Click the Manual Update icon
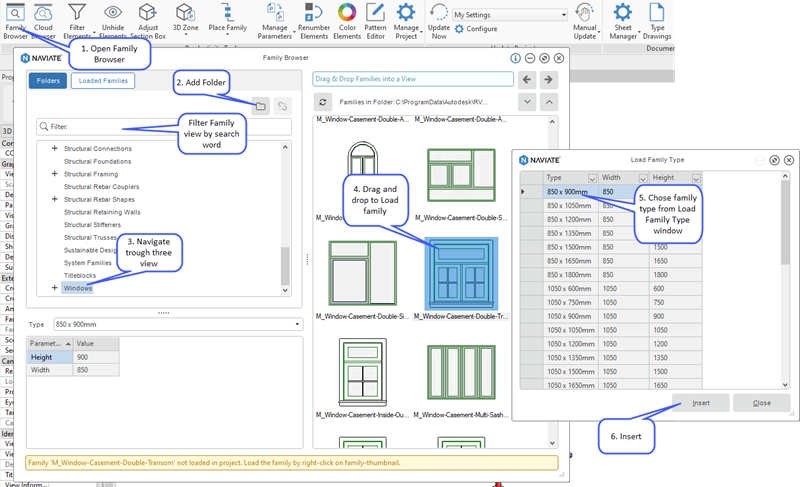Screen dimensions: 800x487 pos(585,13)
